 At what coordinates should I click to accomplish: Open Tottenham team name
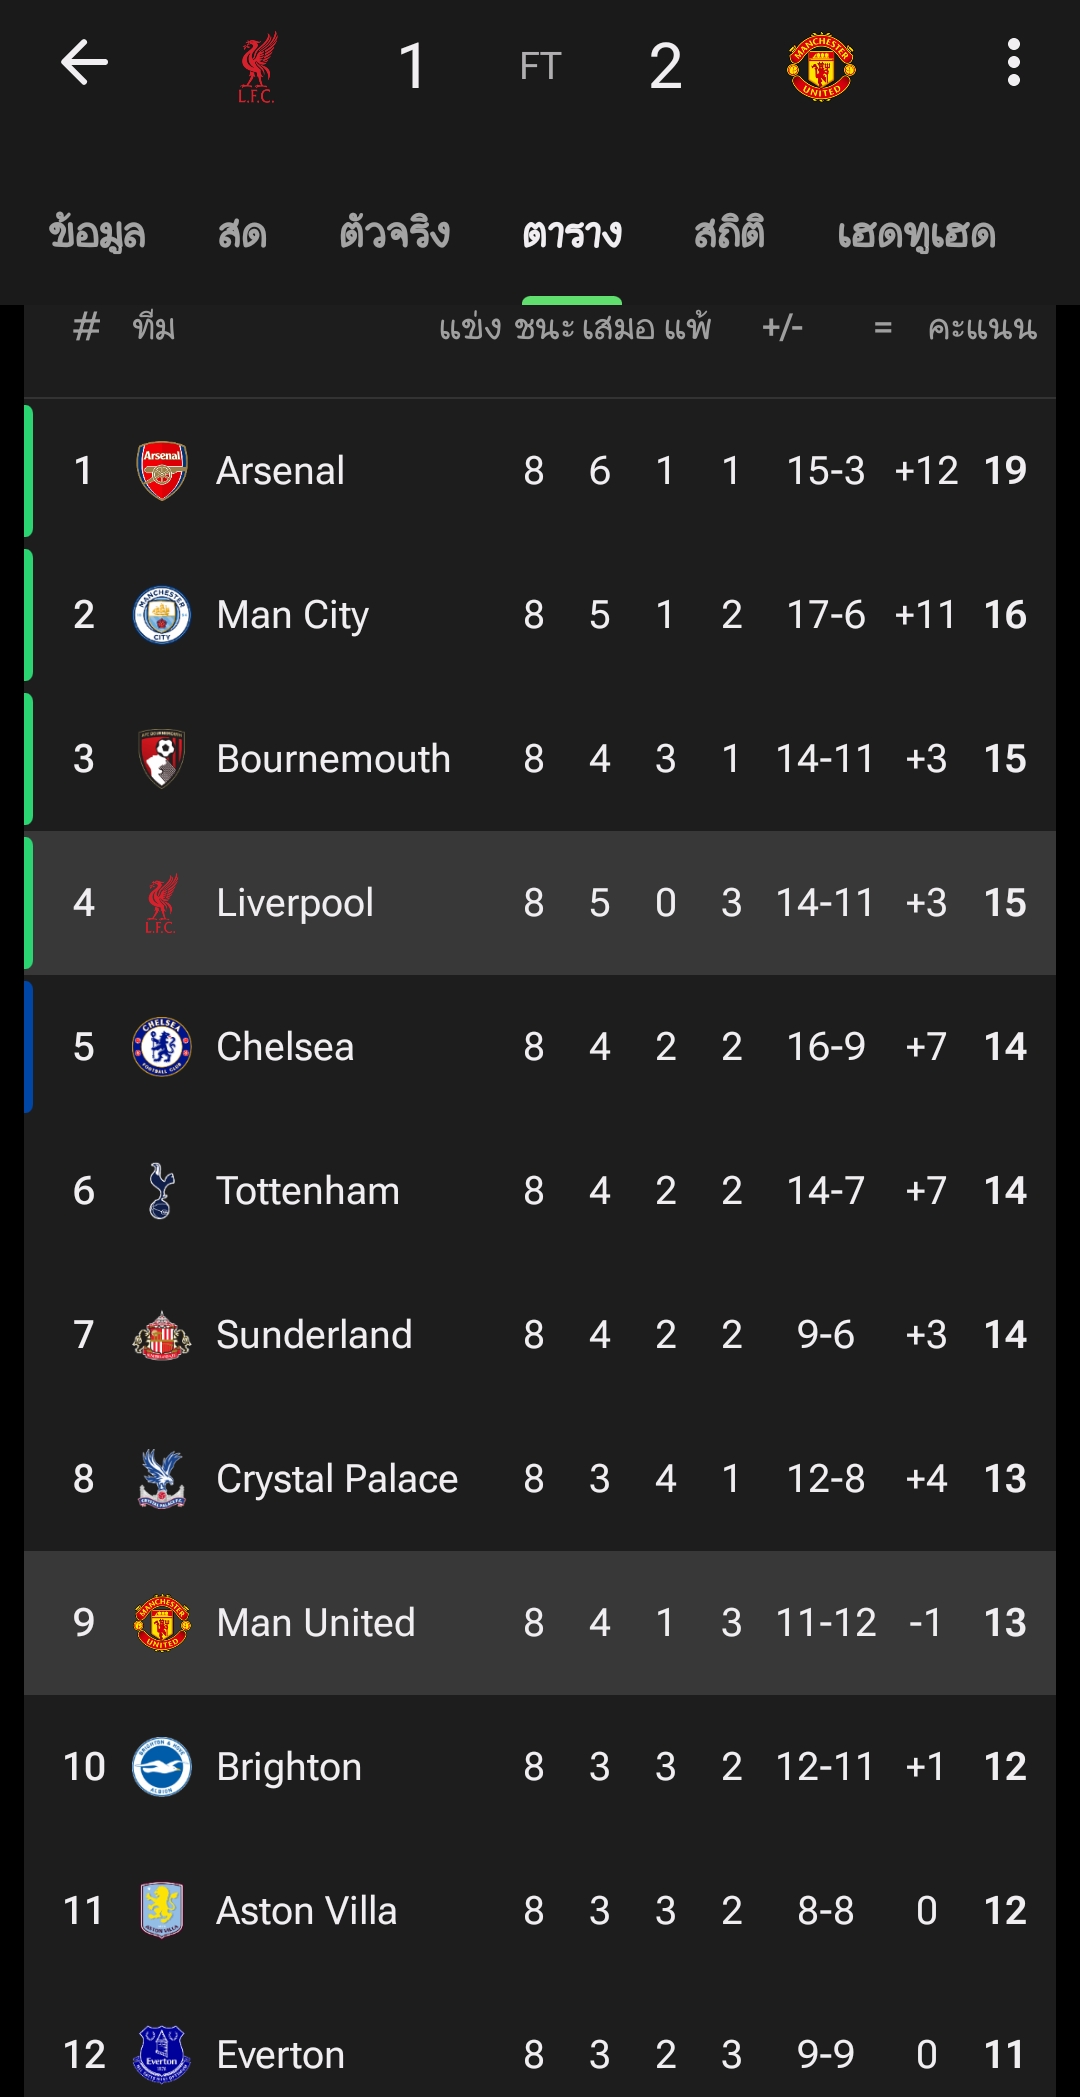click(x=307, y=1191)
